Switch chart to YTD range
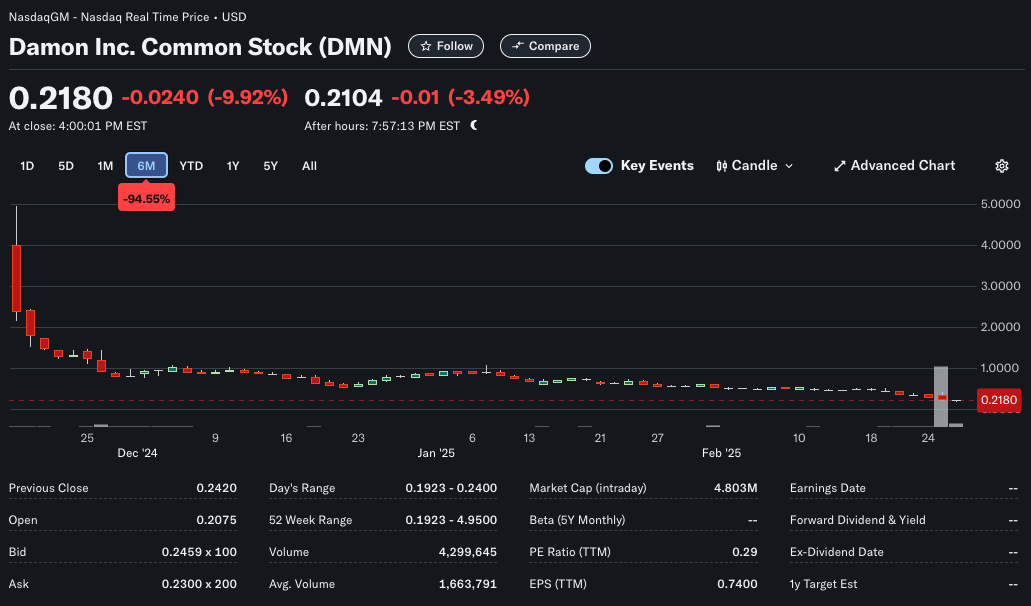Screen dimensions: 1031x606 (191, 166)
